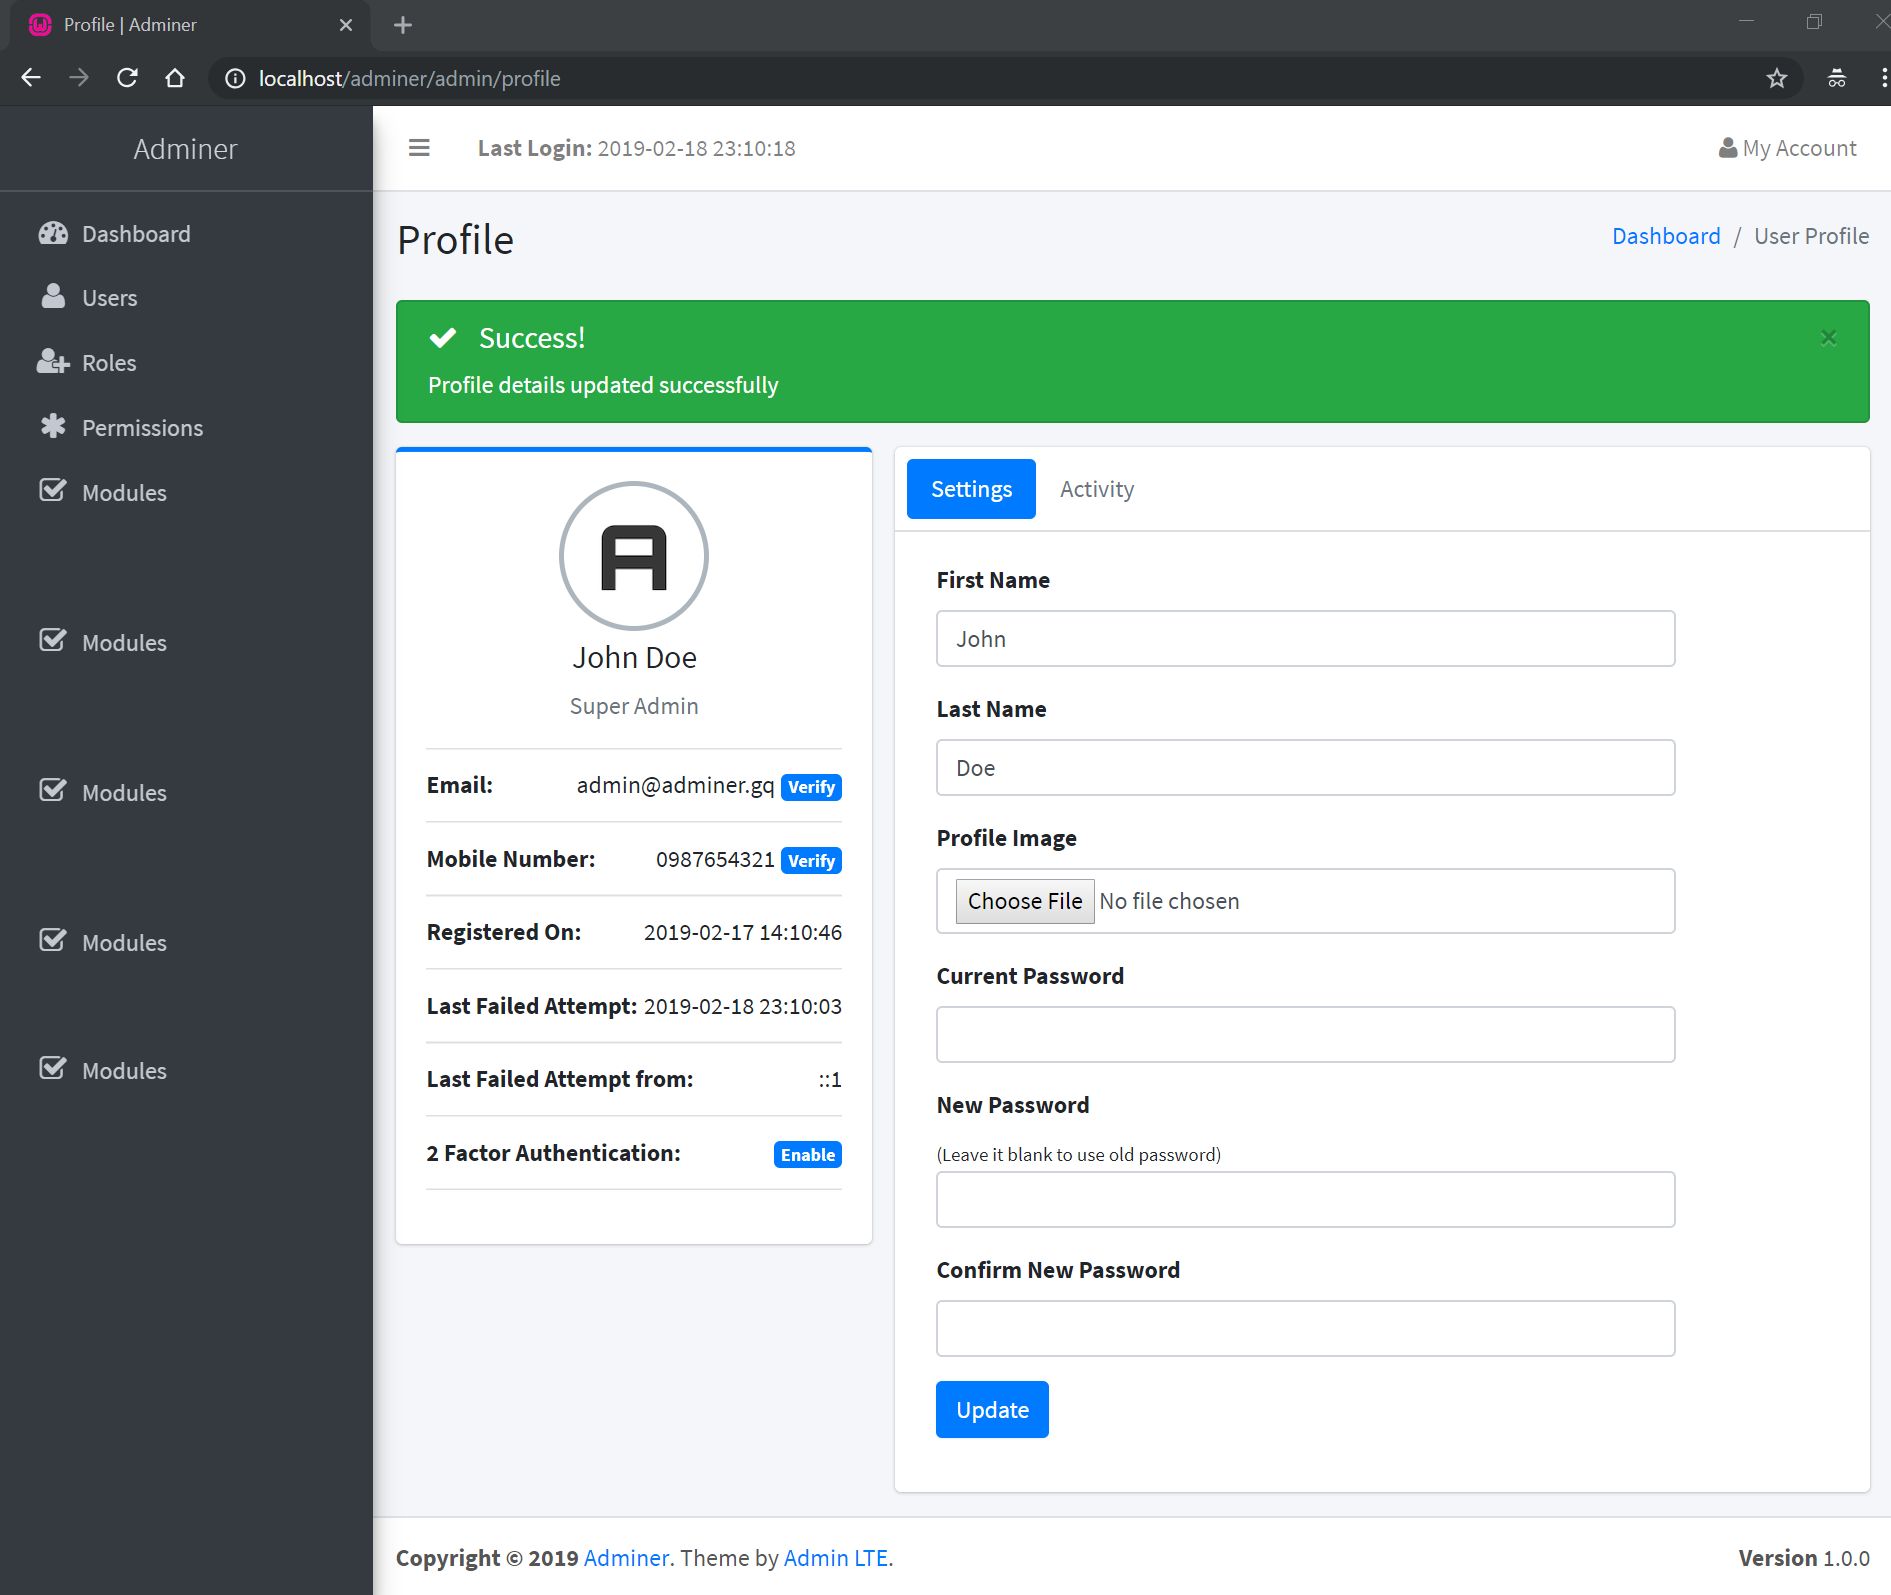
Task: Focus the Current Password field
Action: (1305, 1034)
